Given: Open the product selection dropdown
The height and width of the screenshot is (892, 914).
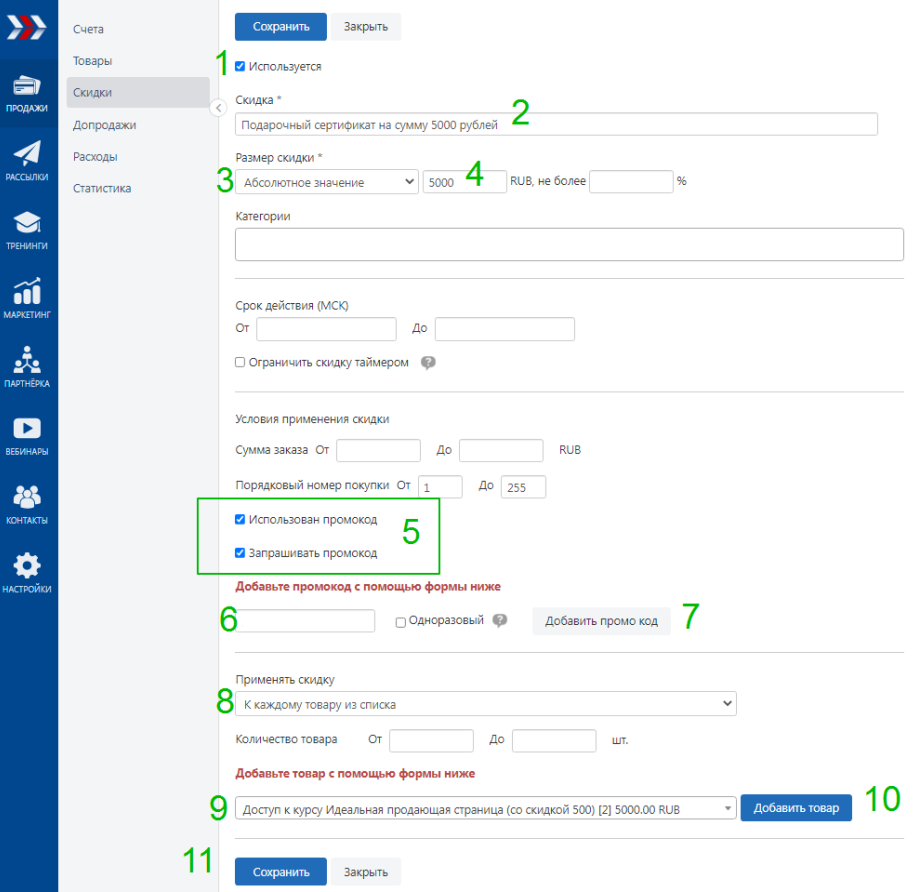Looking at the screenshot, I should click(485, 808).
